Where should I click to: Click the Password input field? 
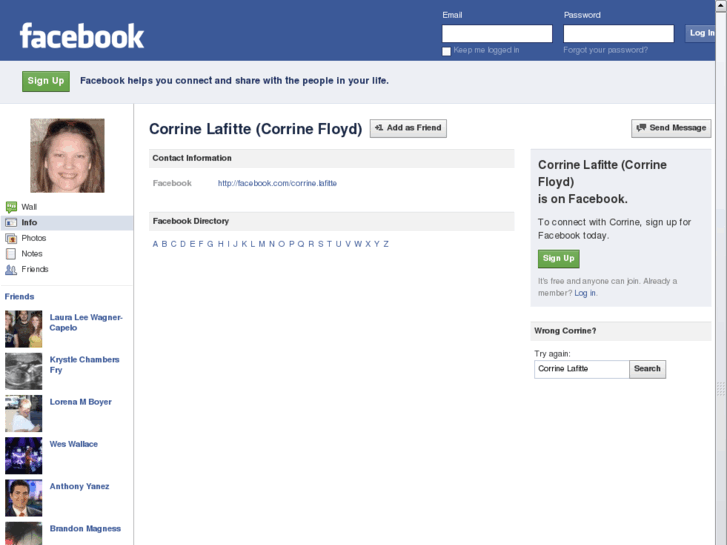coord(619,33)
